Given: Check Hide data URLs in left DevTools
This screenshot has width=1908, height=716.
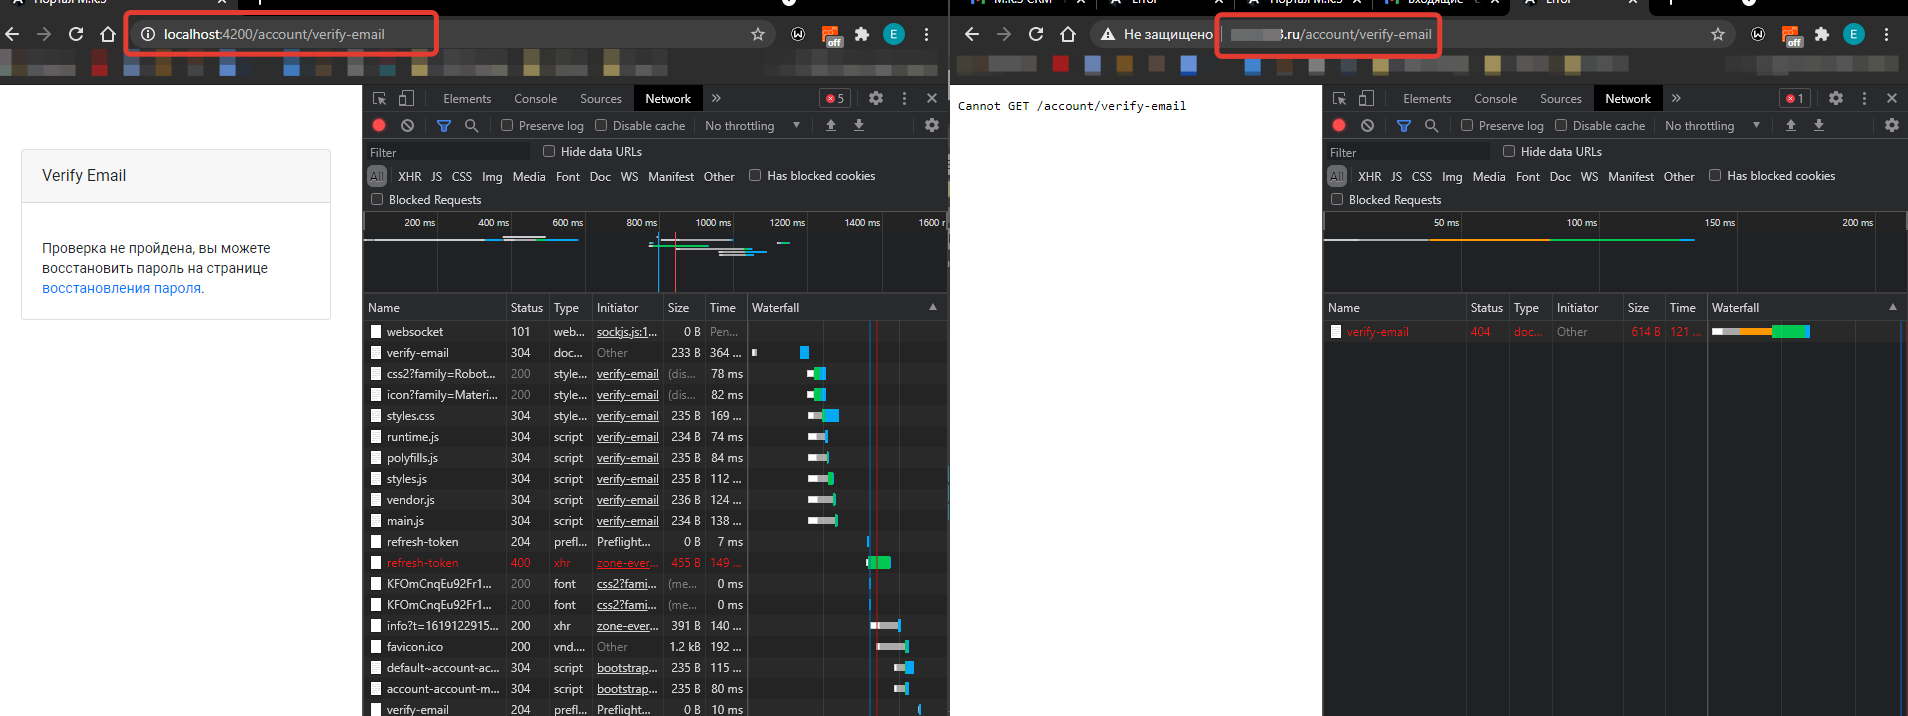Looking at the screenshot, I should pos(549,151).
